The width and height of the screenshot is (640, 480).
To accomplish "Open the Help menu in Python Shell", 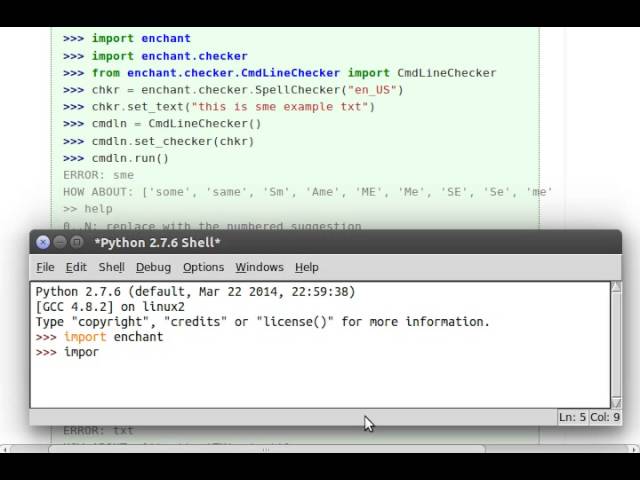I will (307, 267).
